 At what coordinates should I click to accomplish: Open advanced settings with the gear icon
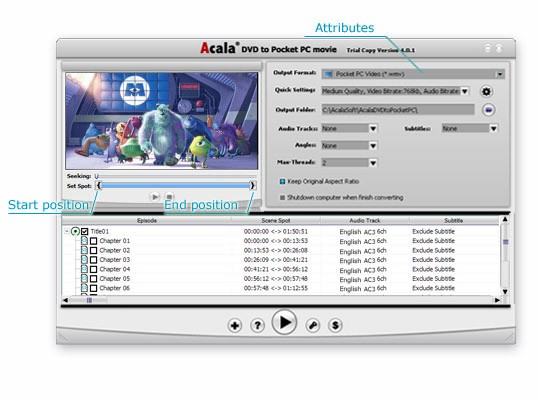click(x=486, y=92)
